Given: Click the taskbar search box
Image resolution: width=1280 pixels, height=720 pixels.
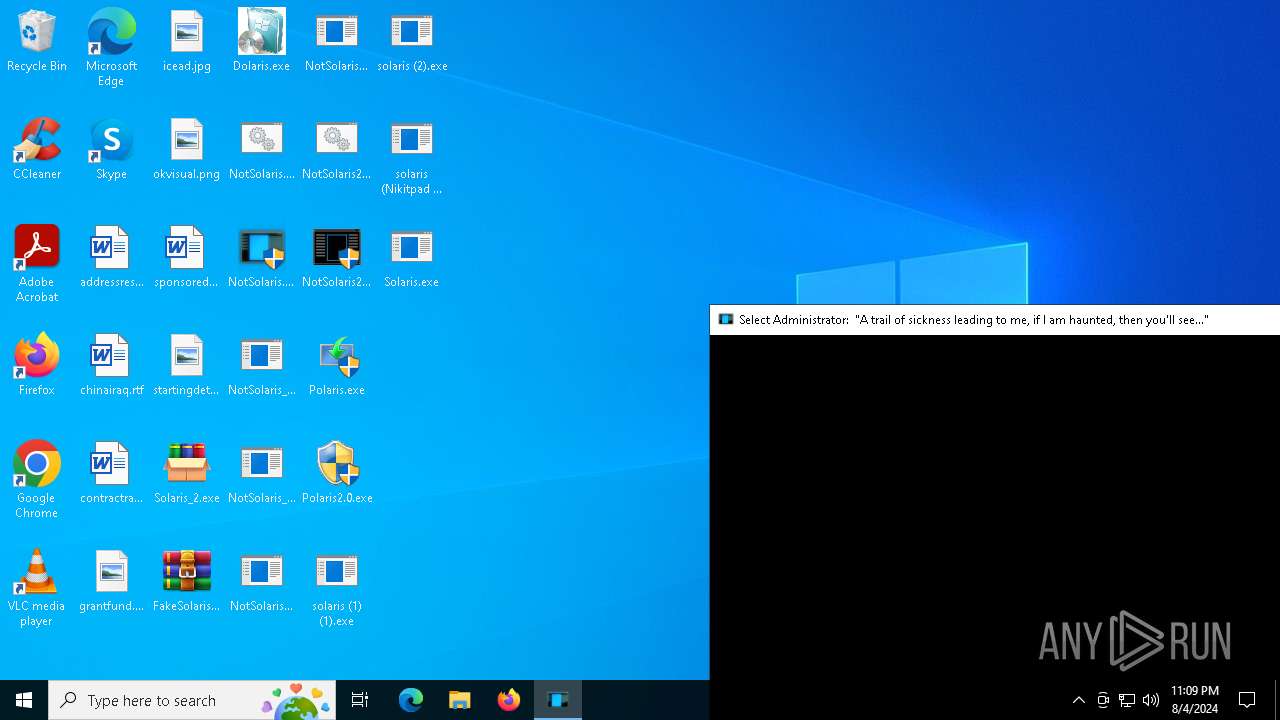Looking at the screenshot, I should (192, 700).
